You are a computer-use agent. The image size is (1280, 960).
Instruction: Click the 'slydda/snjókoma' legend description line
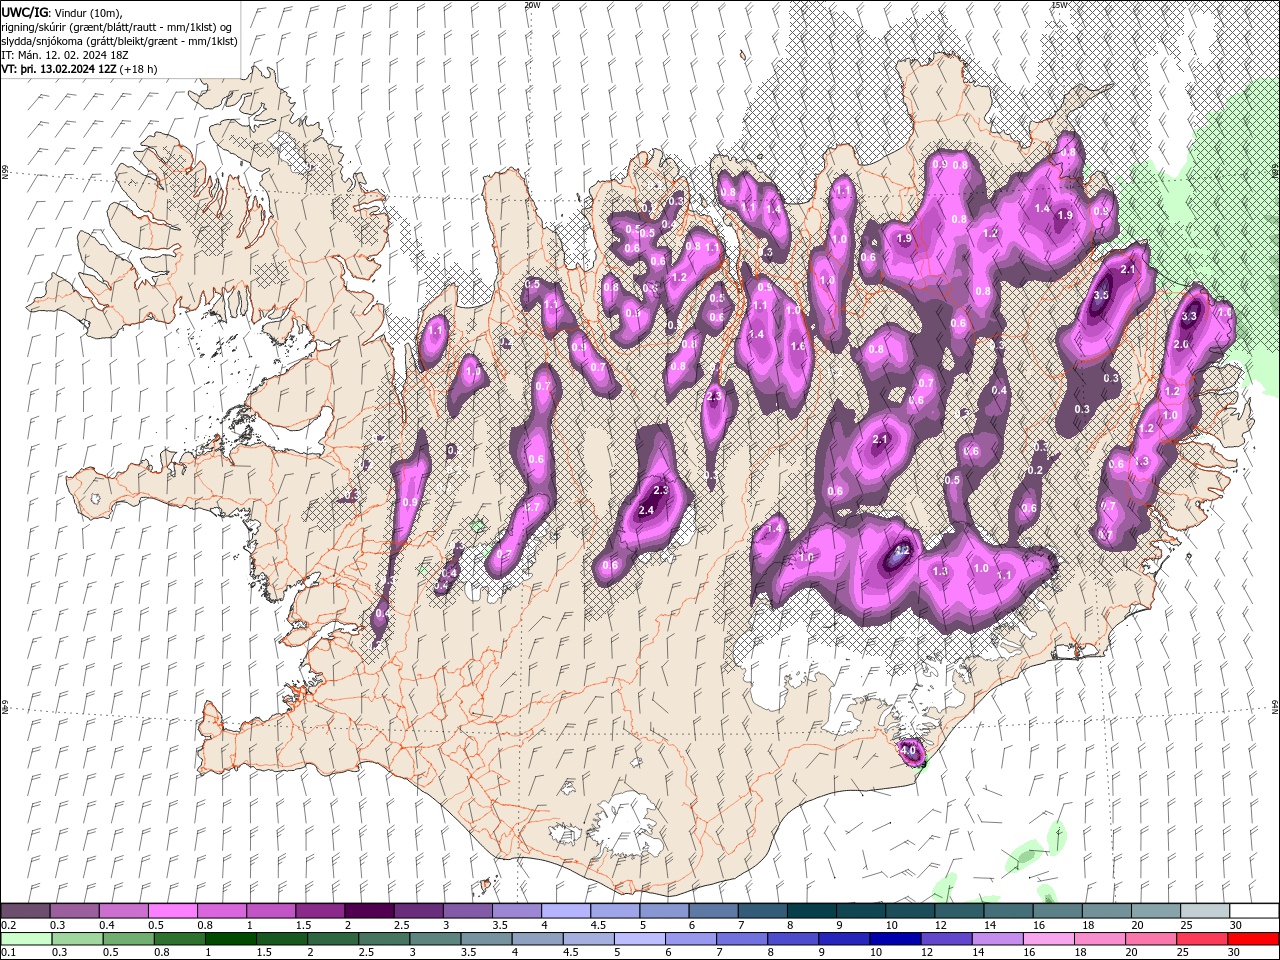coord(119,40)
